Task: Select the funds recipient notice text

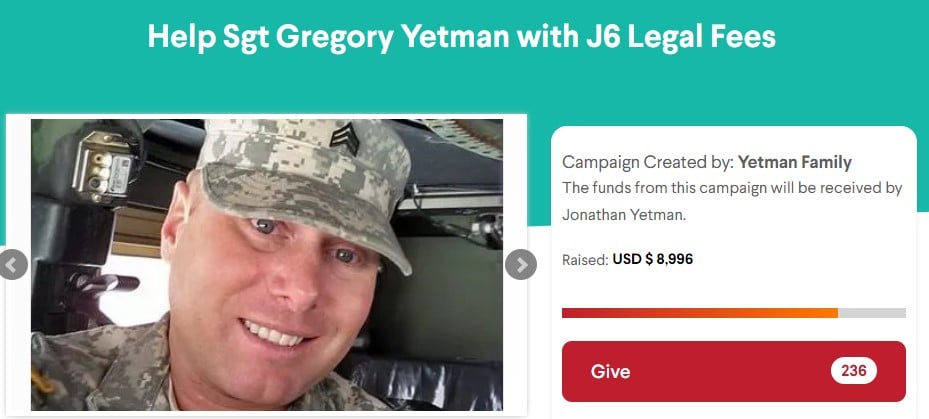Action: coord(732,201)
